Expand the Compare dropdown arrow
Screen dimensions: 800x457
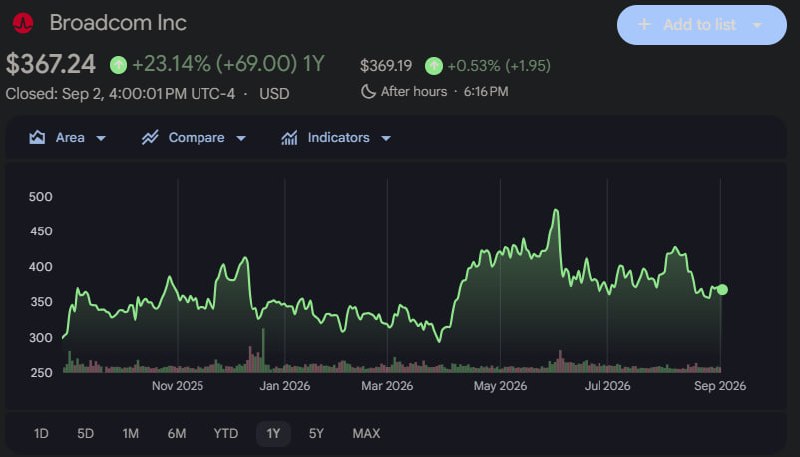pos(241,138)
